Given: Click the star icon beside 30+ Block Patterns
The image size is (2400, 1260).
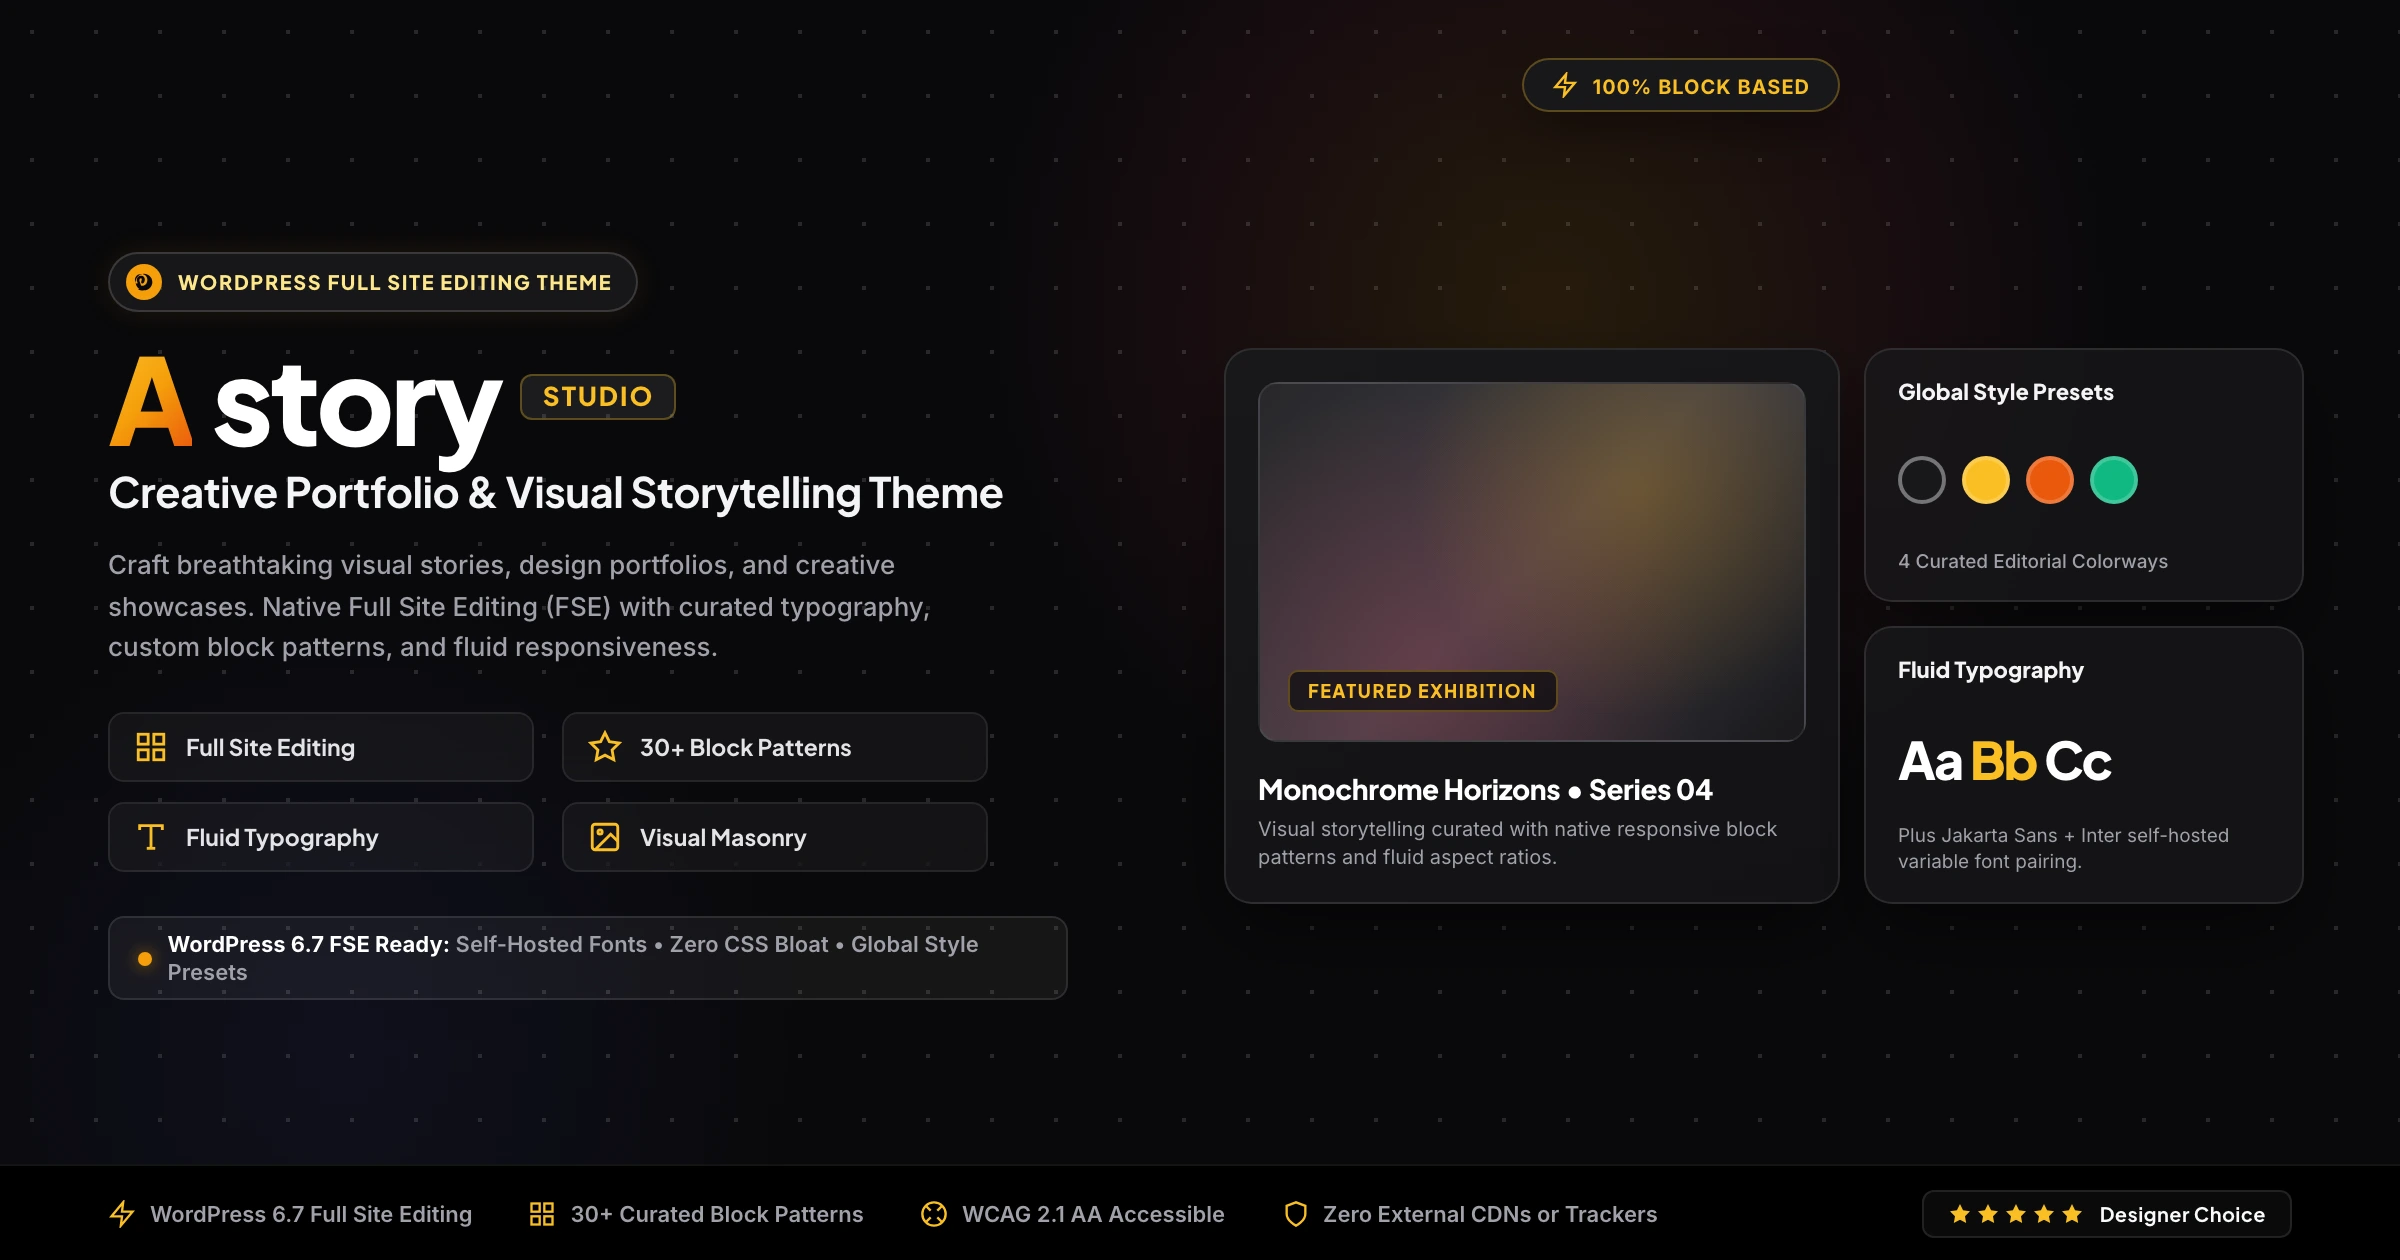Looking at the screenshot, I should tap(605, 747).
